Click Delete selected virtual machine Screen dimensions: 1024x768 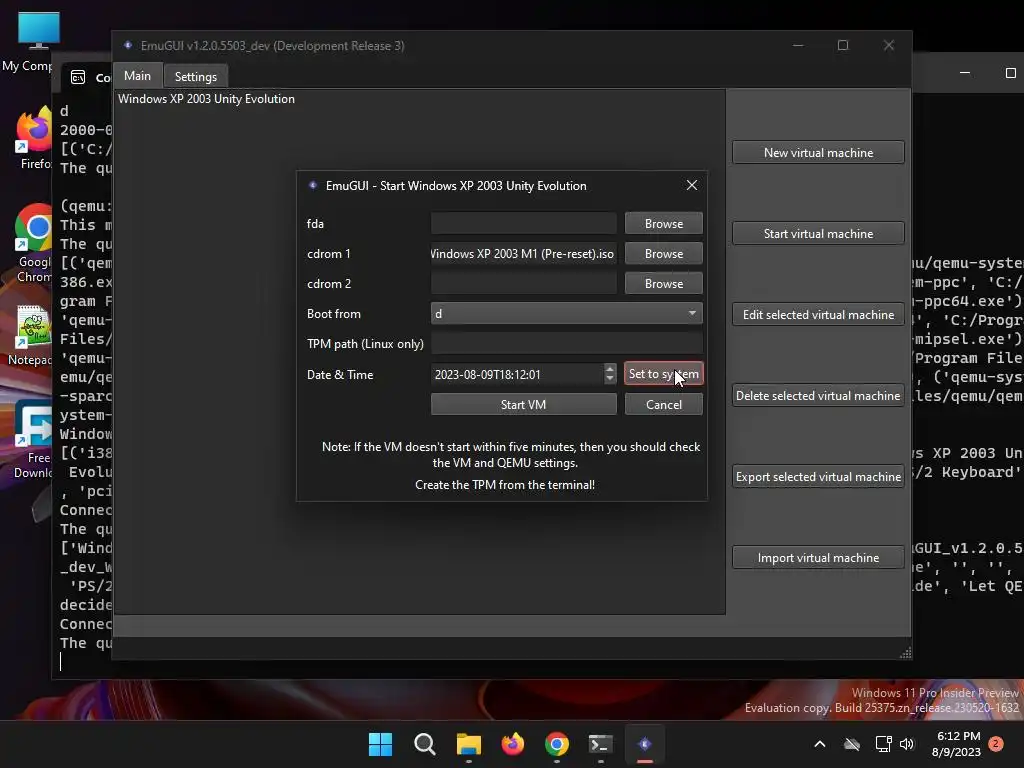(x=818, y=395)
